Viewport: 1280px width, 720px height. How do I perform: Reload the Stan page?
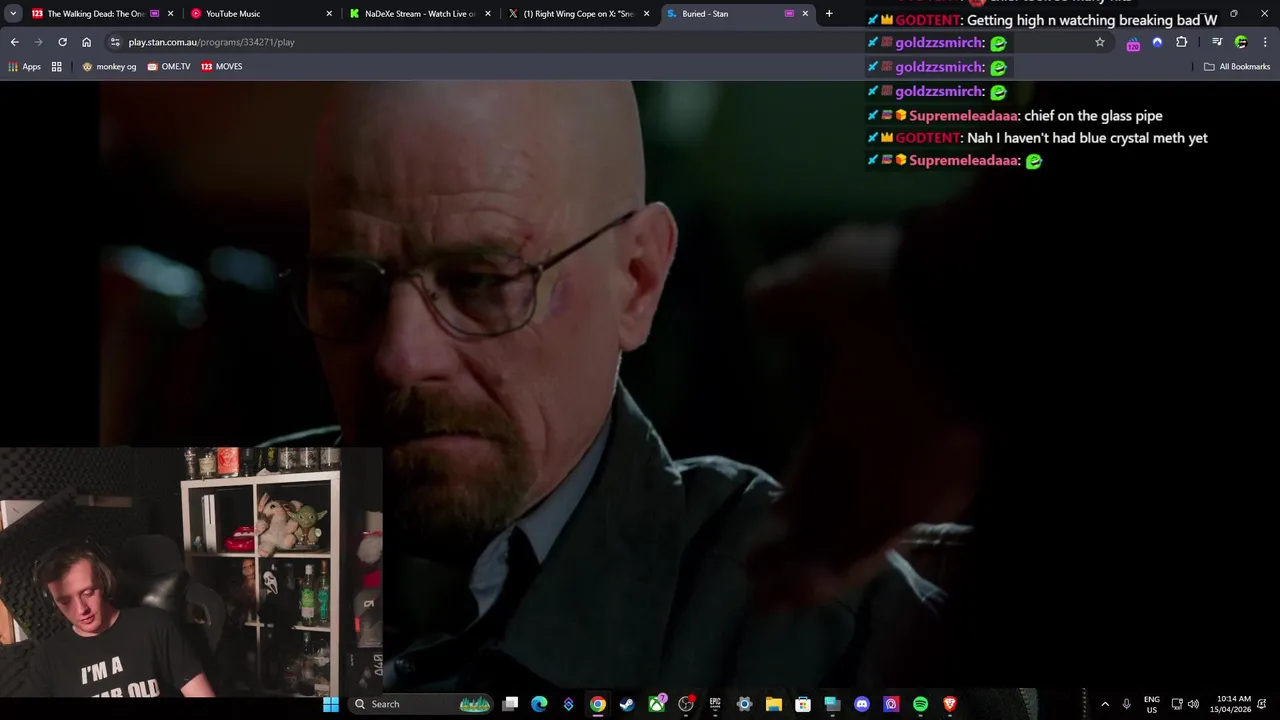62,42
